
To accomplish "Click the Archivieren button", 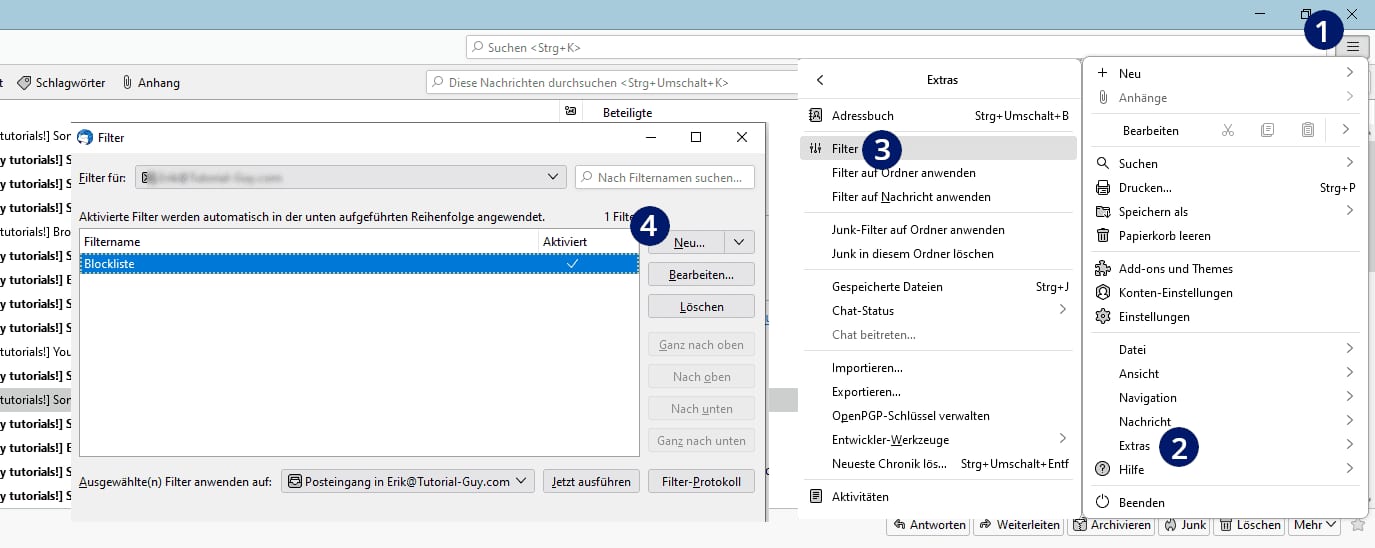I will coord(1110,524).
